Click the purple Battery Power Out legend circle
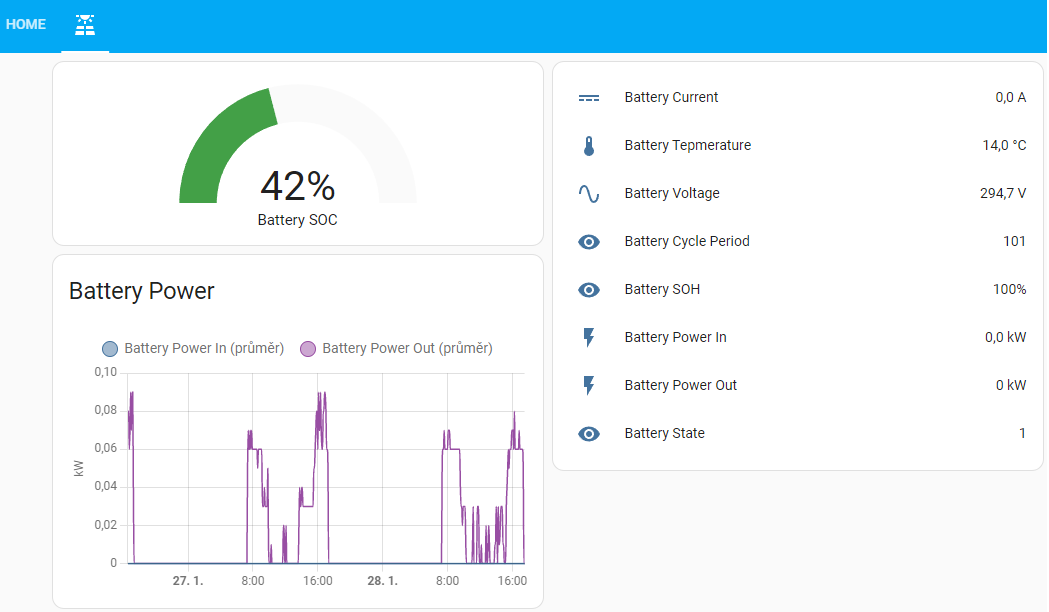Screen dimensions: 1049x612 click(308, 349)
